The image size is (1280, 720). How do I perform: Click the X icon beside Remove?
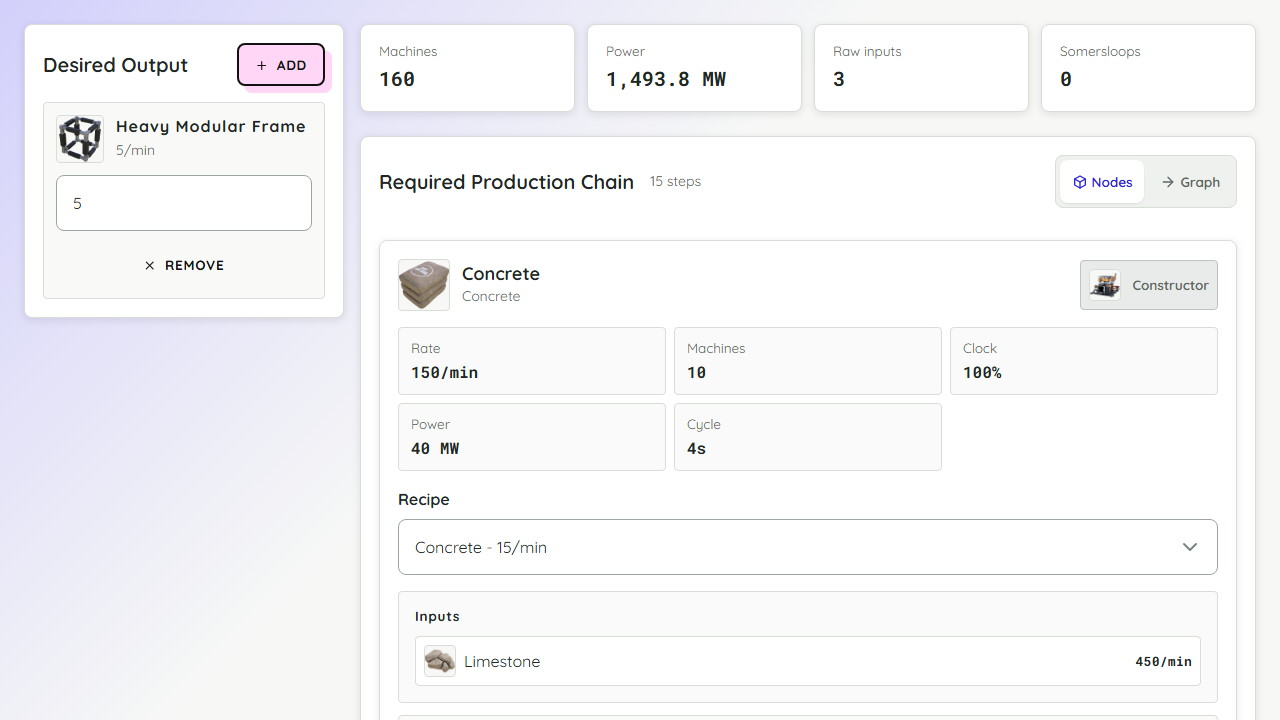(150, 265)
